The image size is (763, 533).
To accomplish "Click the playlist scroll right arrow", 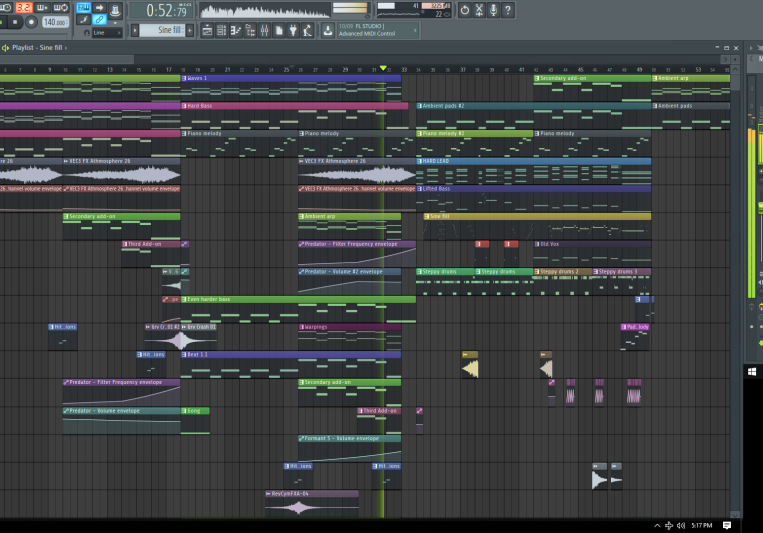I will (725, 59).
